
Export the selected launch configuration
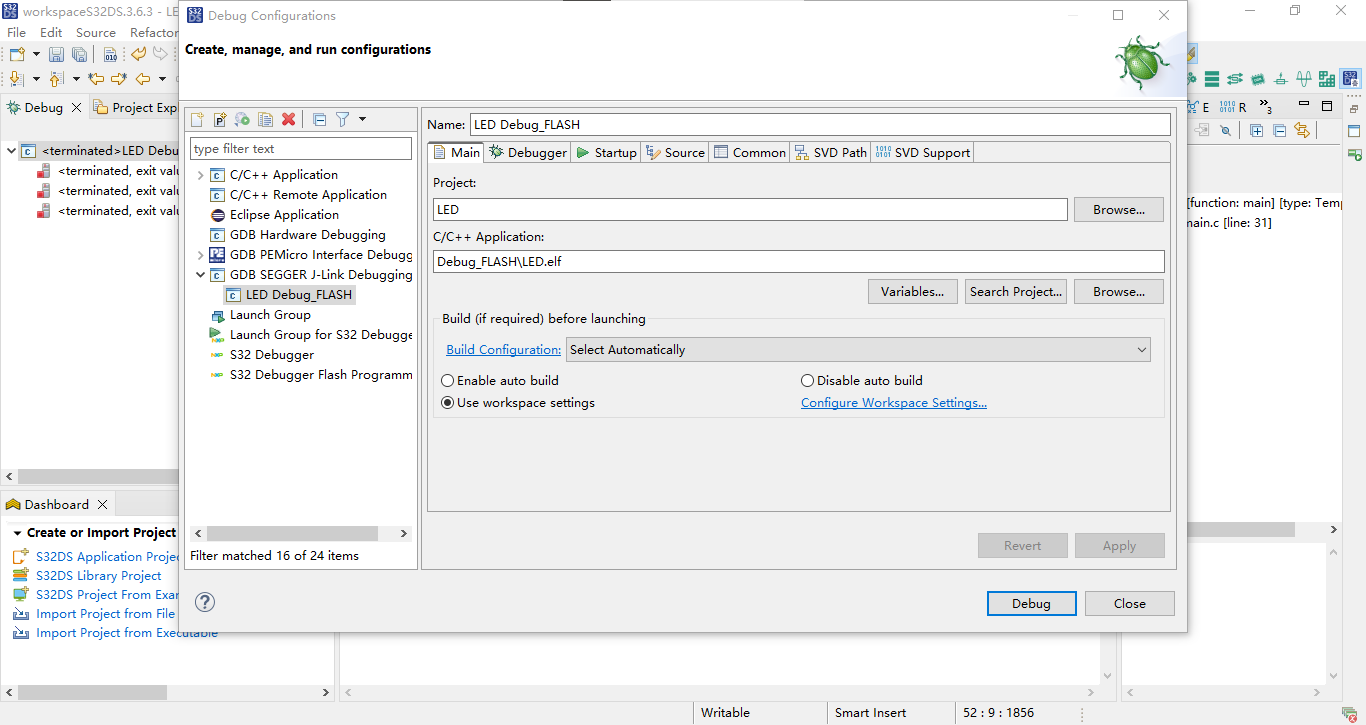(x=242, y=119)
